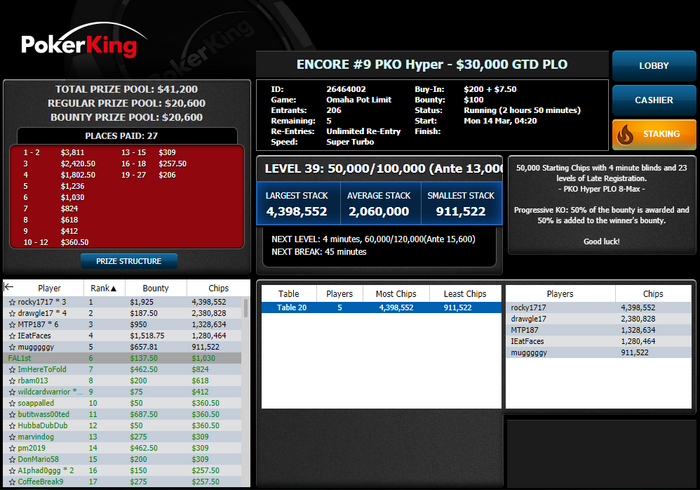Open the Lobby button
The height and width of the screenshot is (490, 700).
click(654, 66)
